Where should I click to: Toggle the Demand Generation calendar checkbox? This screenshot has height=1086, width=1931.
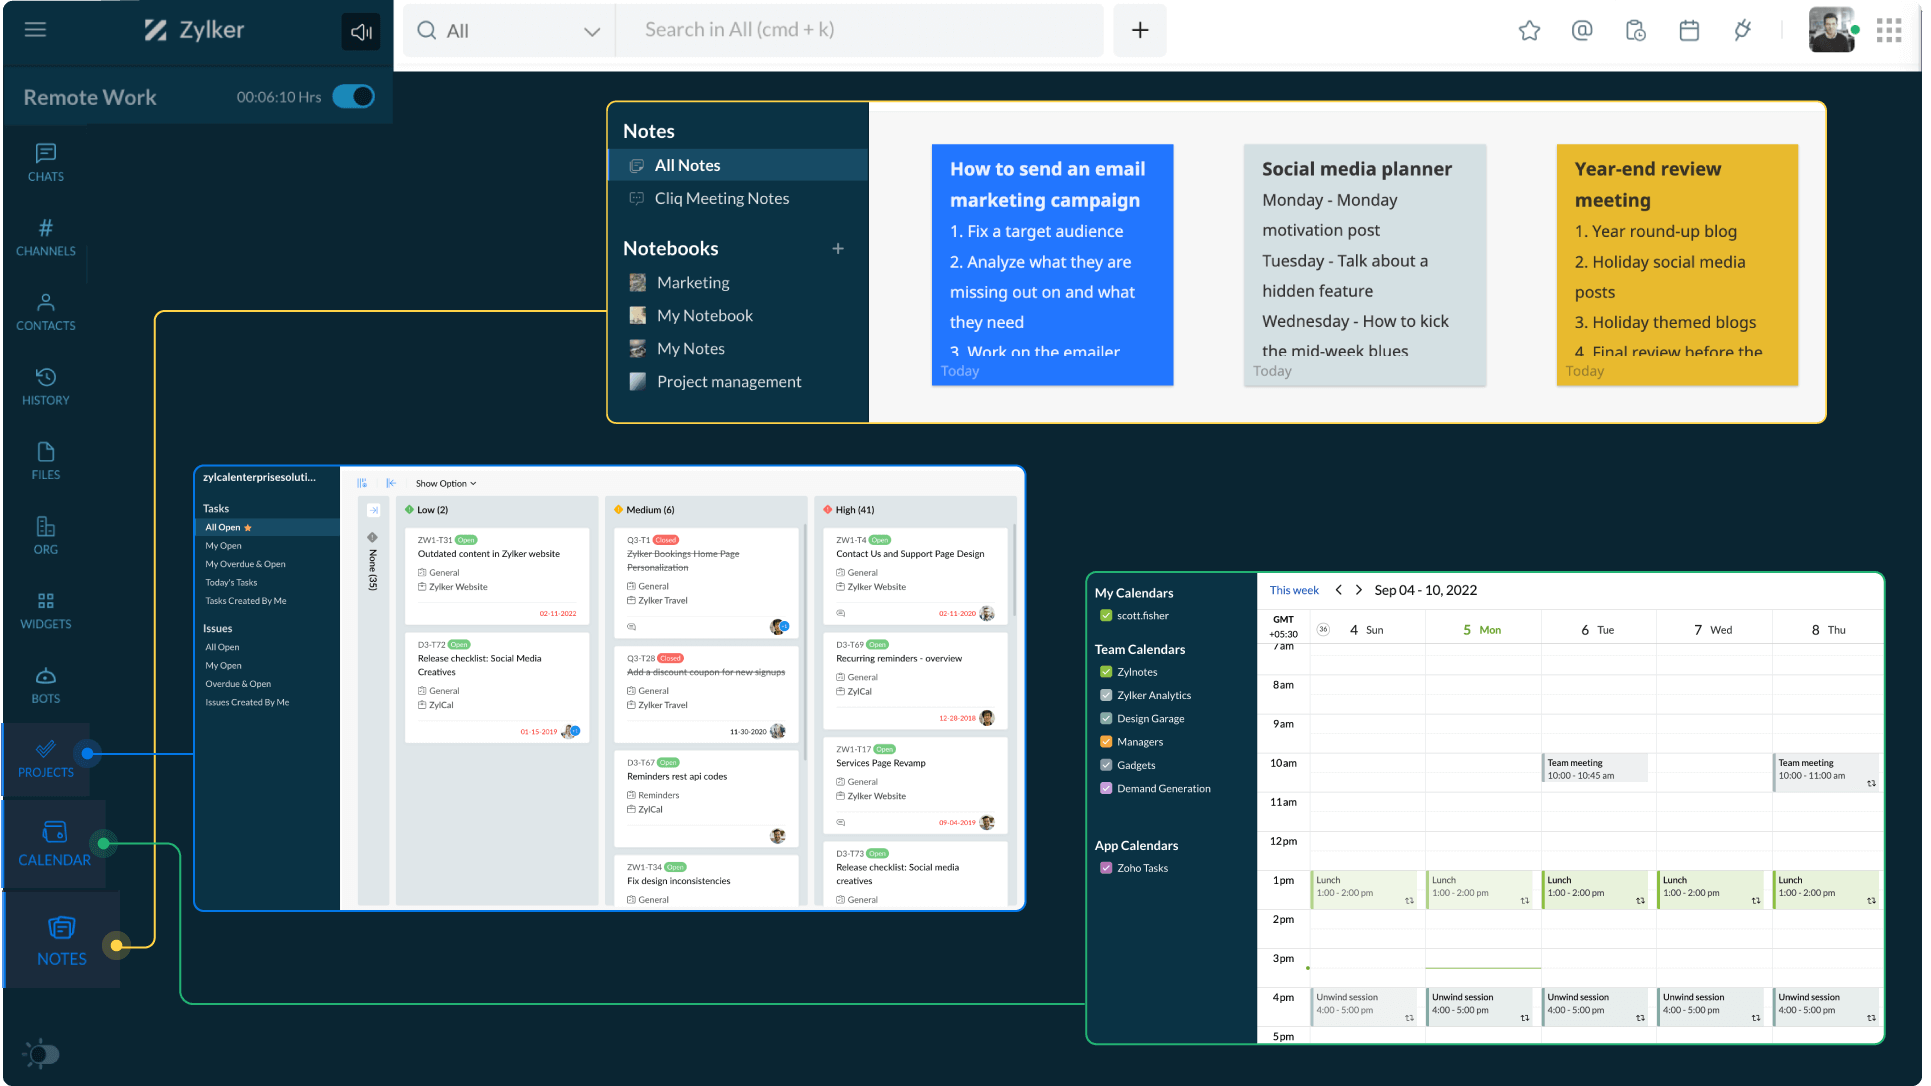(x=1106, y=788)
